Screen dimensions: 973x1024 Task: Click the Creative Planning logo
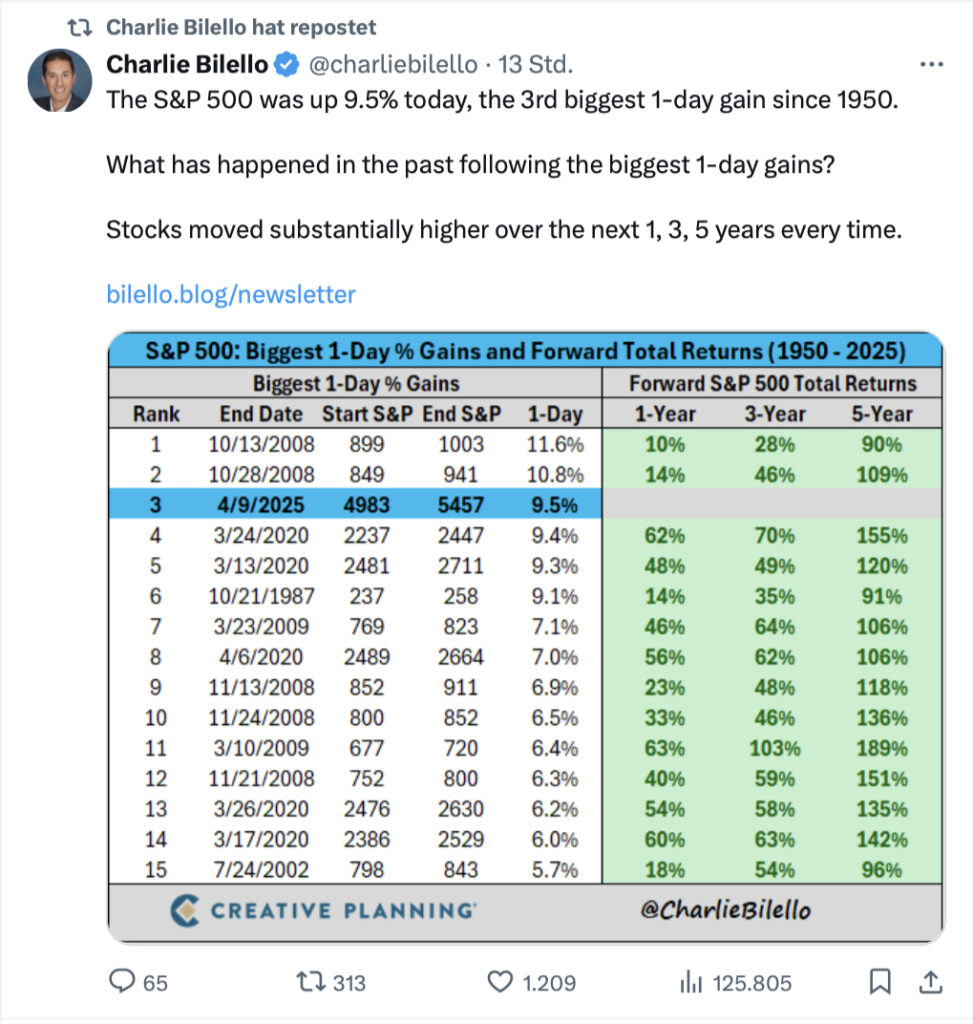click(x=322, y=910)
